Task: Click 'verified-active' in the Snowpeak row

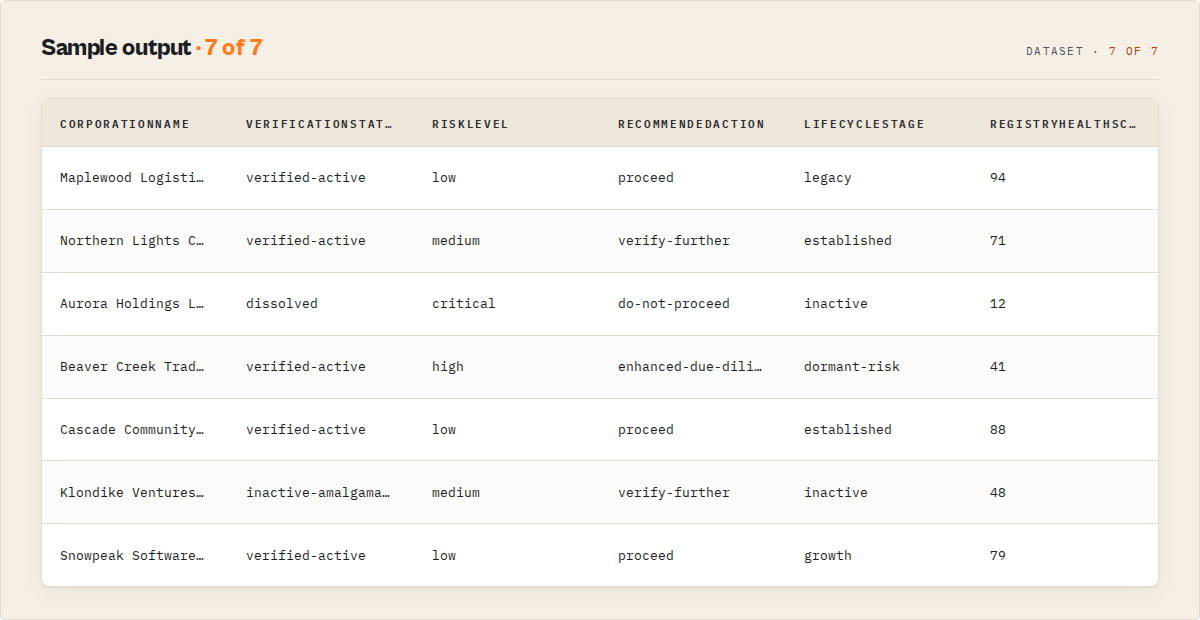Action: click(306, 556)
